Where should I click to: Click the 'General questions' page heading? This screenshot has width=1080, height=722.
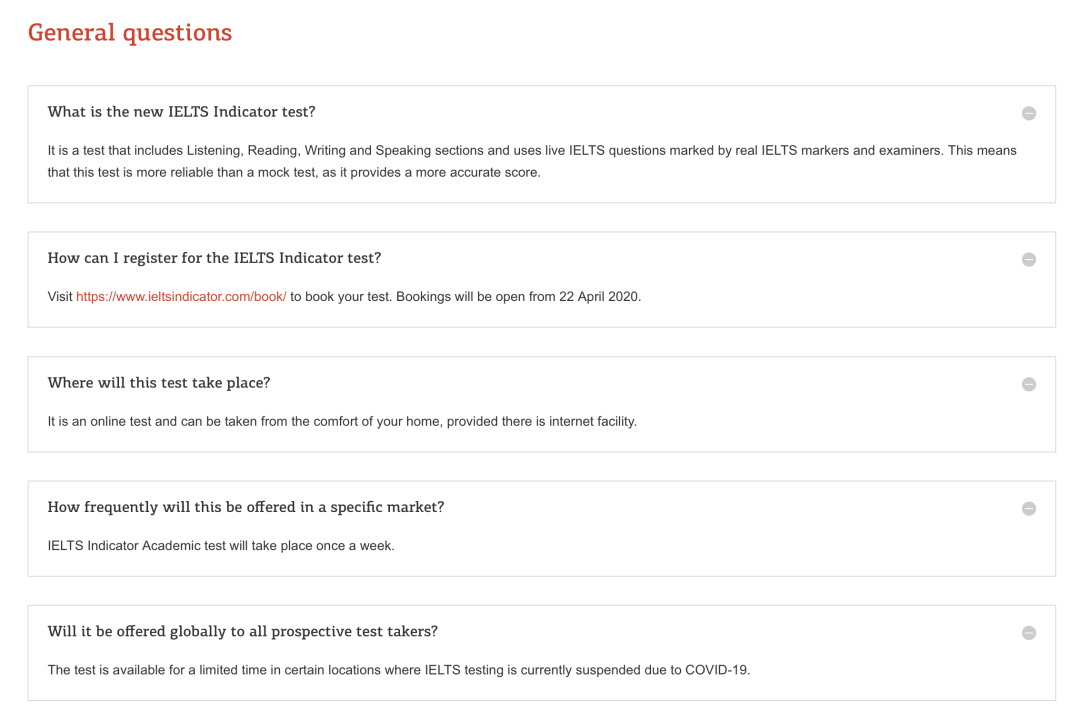click(x=129, y=32)
